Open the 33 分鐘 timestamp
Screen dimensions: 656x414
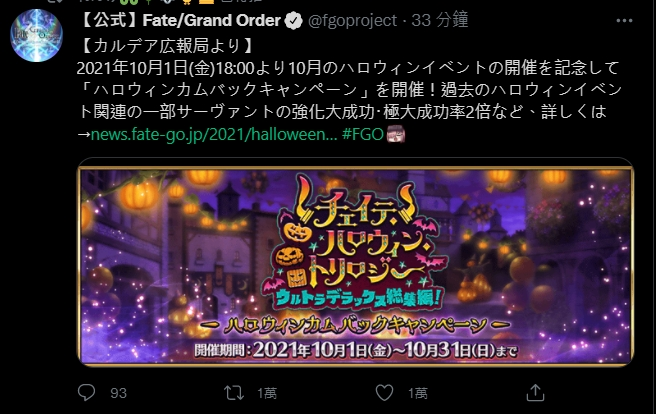[x=439, y=20]
